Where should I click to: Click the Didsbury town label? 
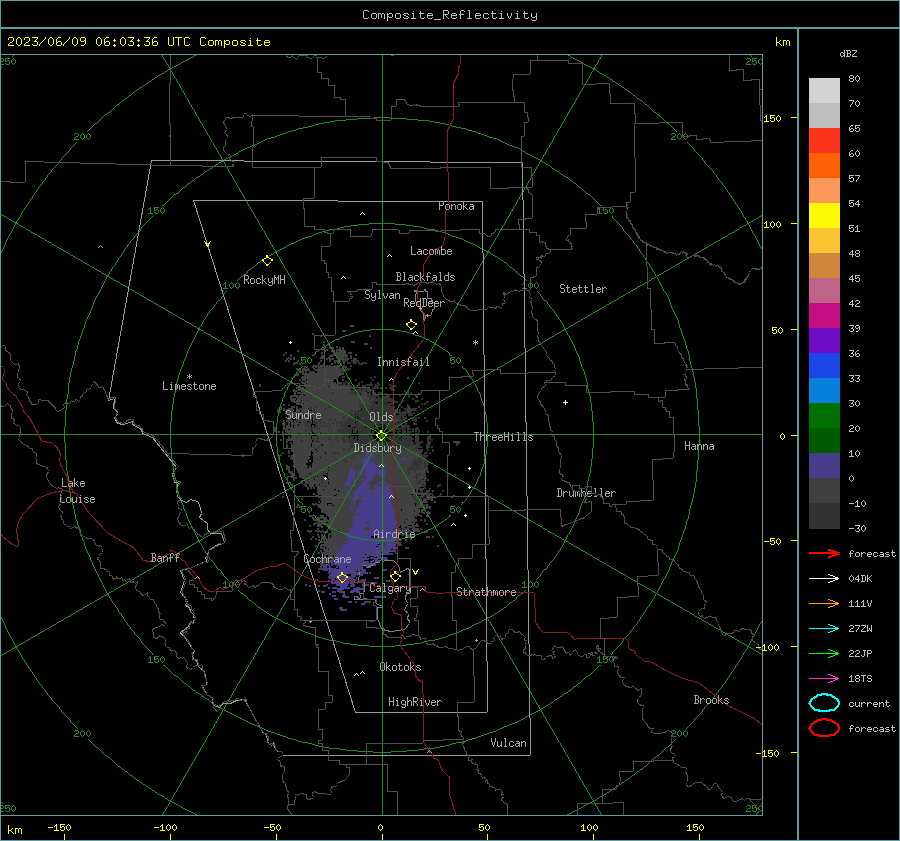tap(377, 448)
